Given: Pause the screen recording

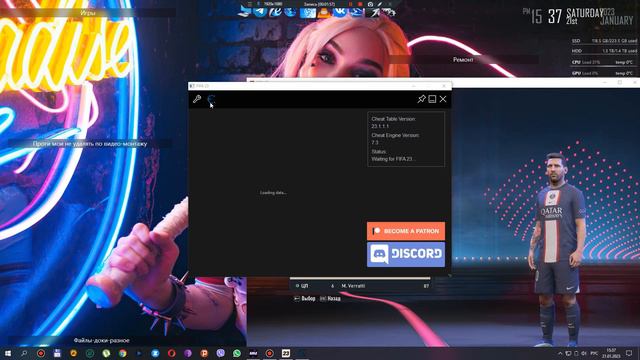Looking at the screenshot, I should coord(350,4).
